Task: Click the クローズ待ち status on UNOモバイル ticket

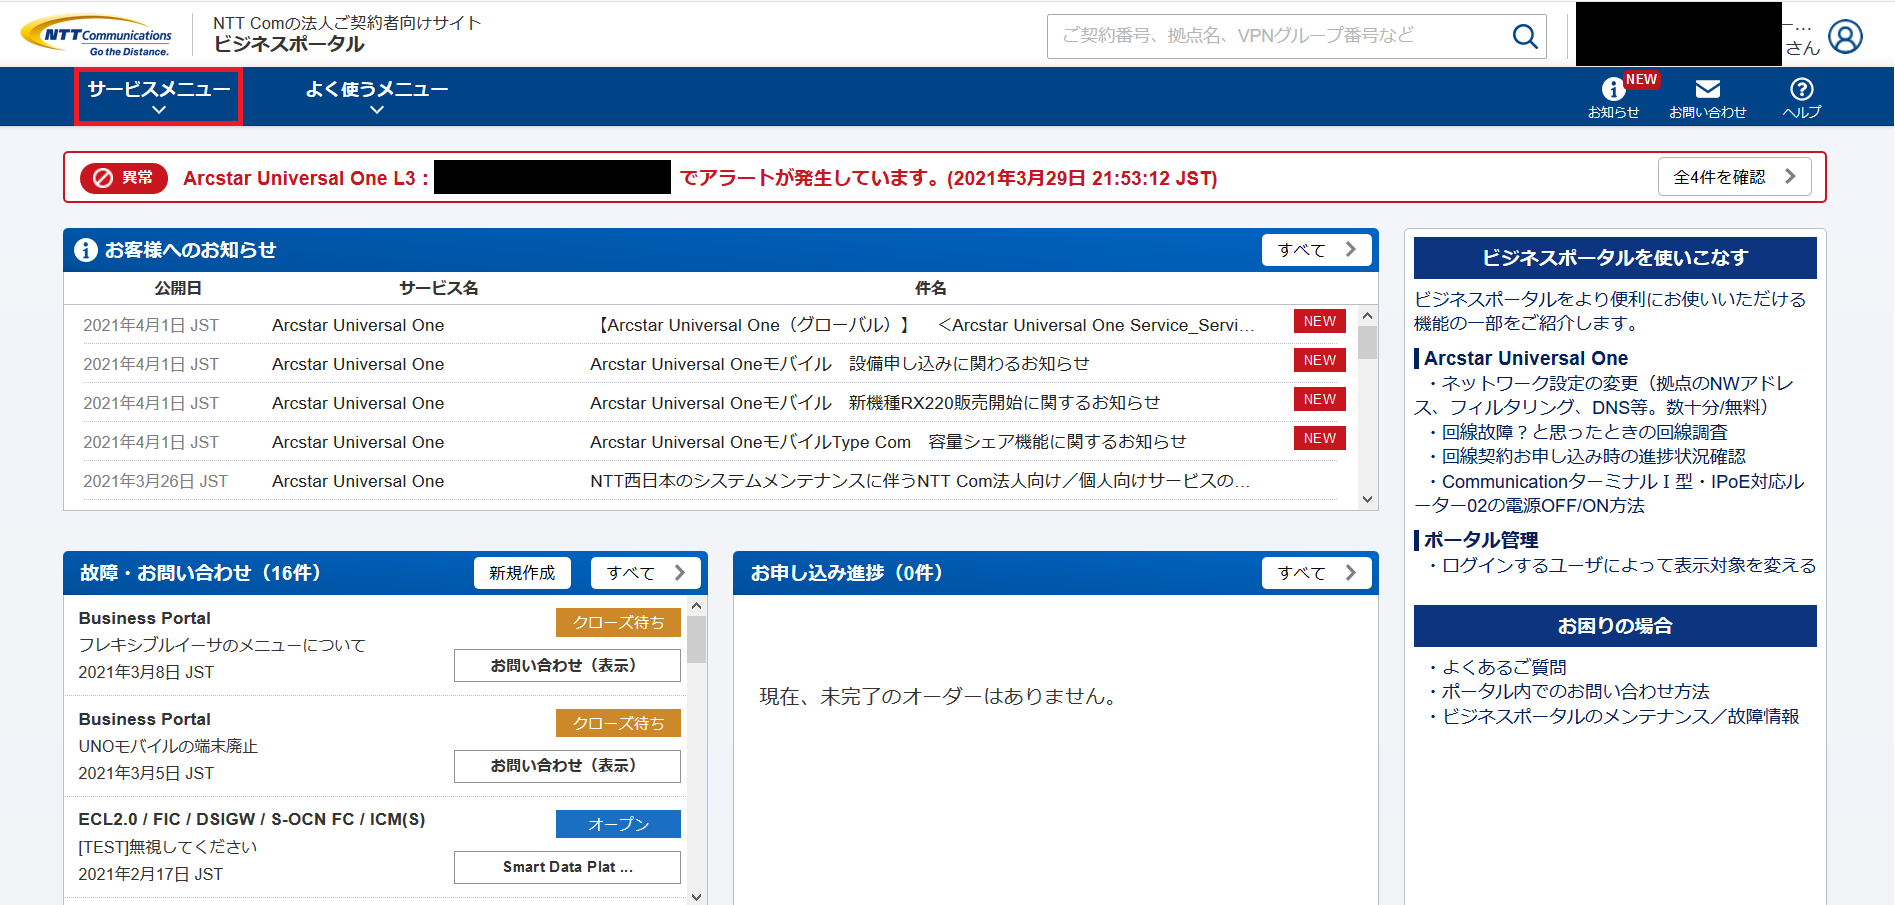Action: tap(618, 723)
